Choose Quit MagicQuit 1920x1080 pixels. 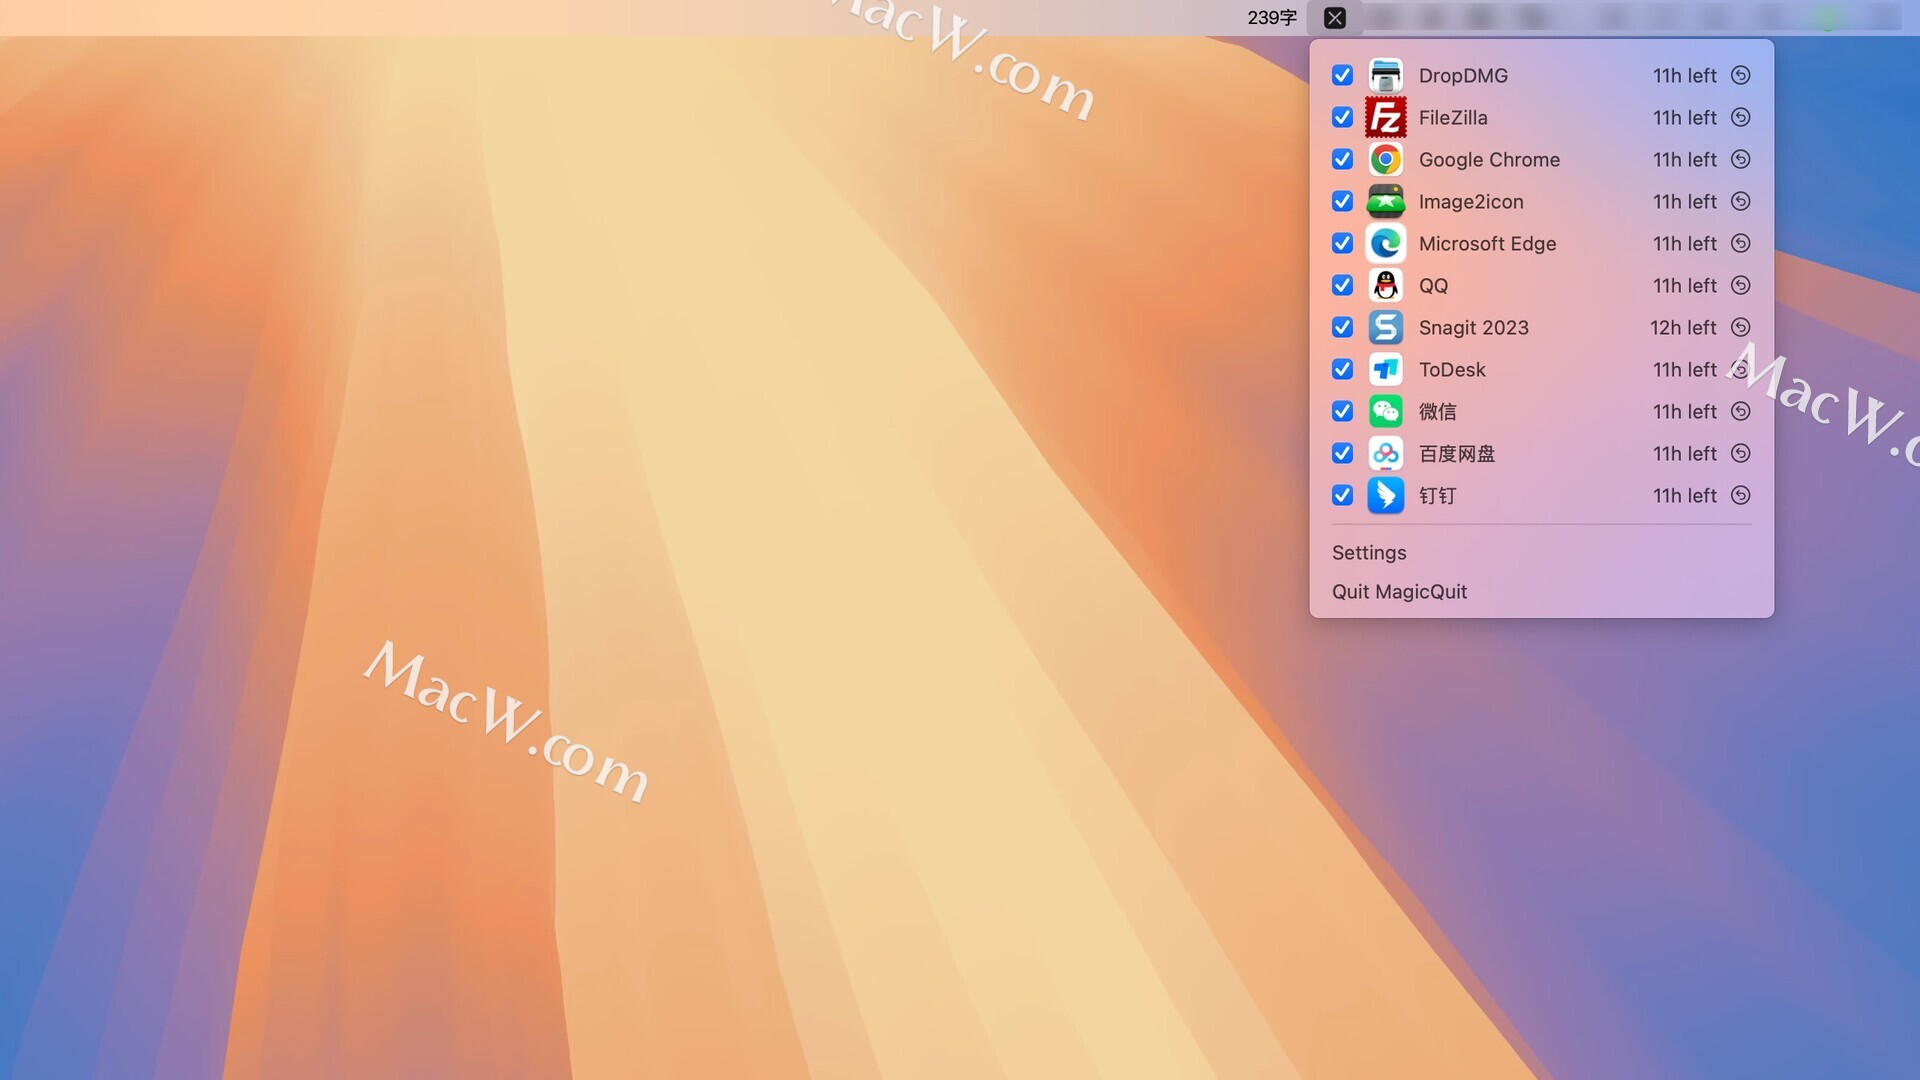point(1399,592)
